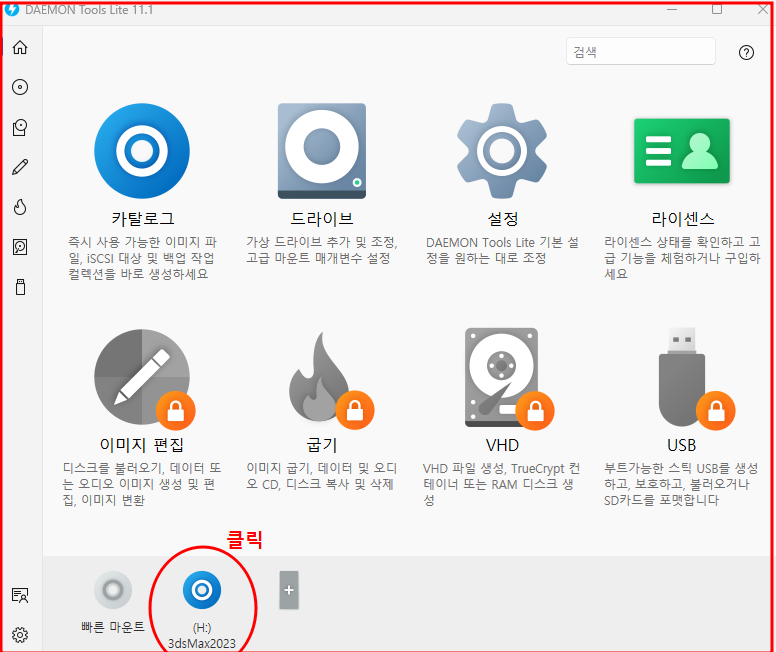Click the 부트가능한 스틱 USB description
776x652 pixels.
681,484
